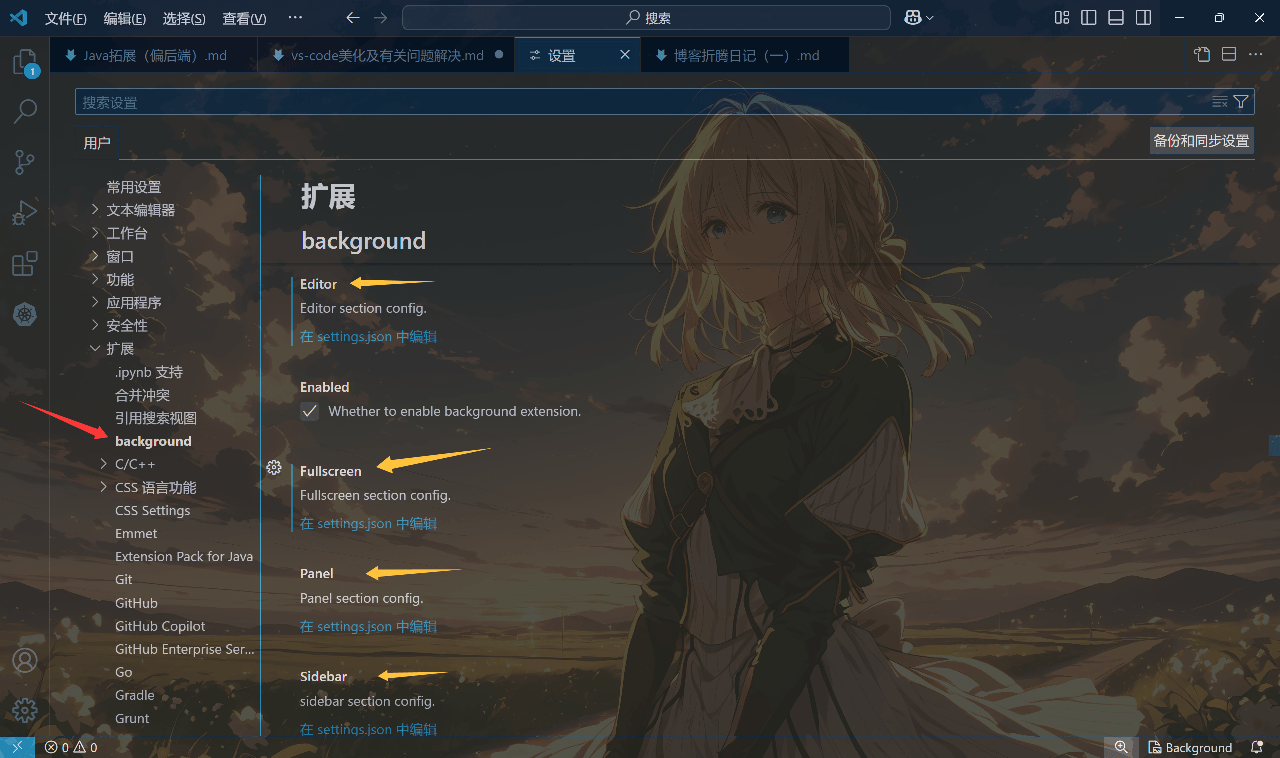Open the Extensions view
Screen dimensions: 1280x758
24,264
